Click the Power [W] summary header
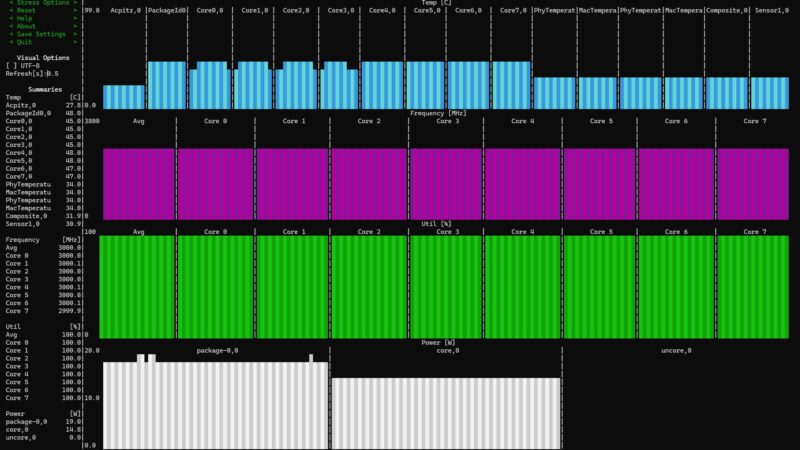This screenshot has width=800, height=450. (x=43, y=414)
